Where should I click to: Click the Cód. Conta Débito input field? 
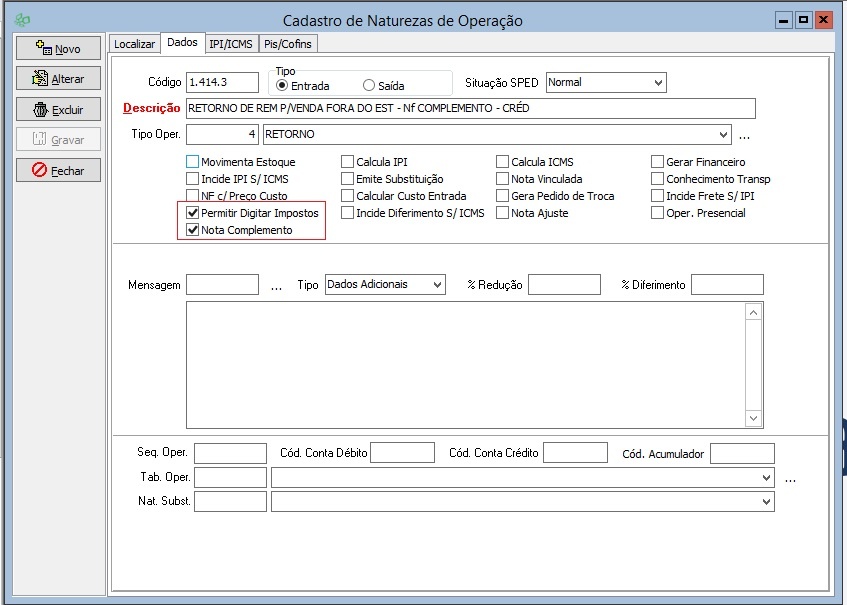402,453
